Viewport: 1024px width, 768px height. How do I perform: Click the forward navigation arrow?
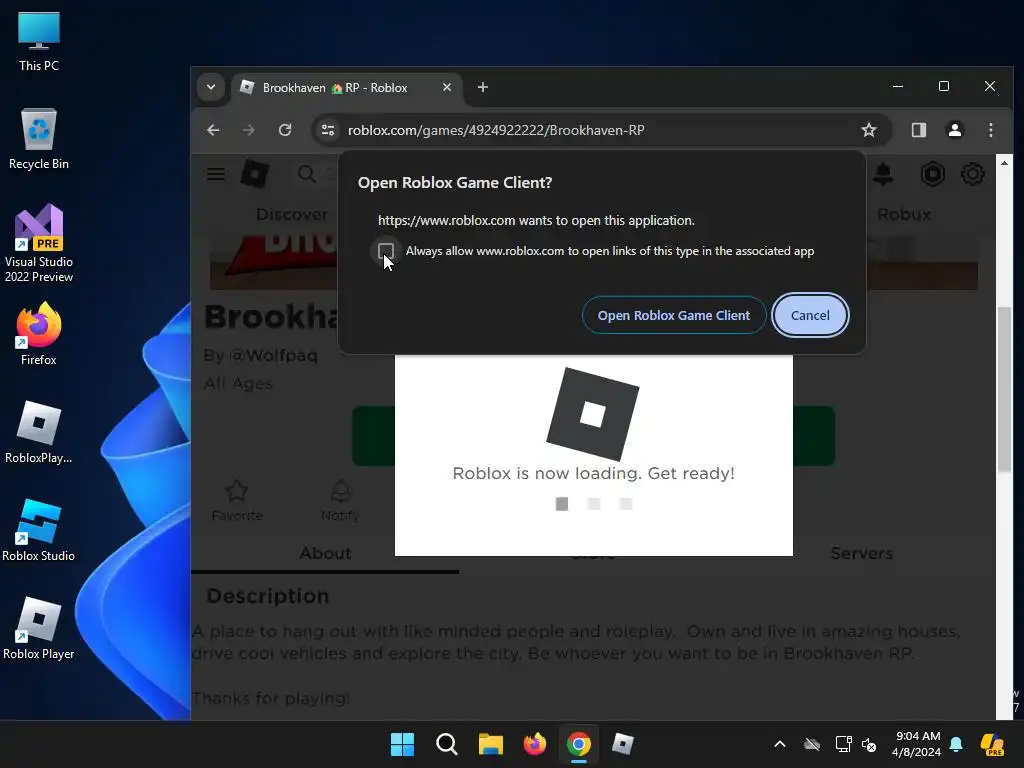pos(249,130)
